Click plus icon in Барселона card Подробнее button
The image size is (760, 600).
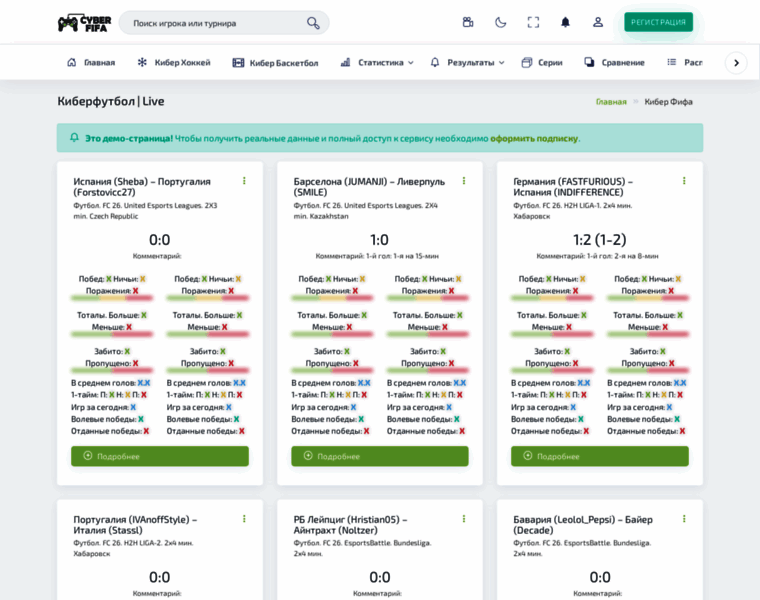point(308,456)
